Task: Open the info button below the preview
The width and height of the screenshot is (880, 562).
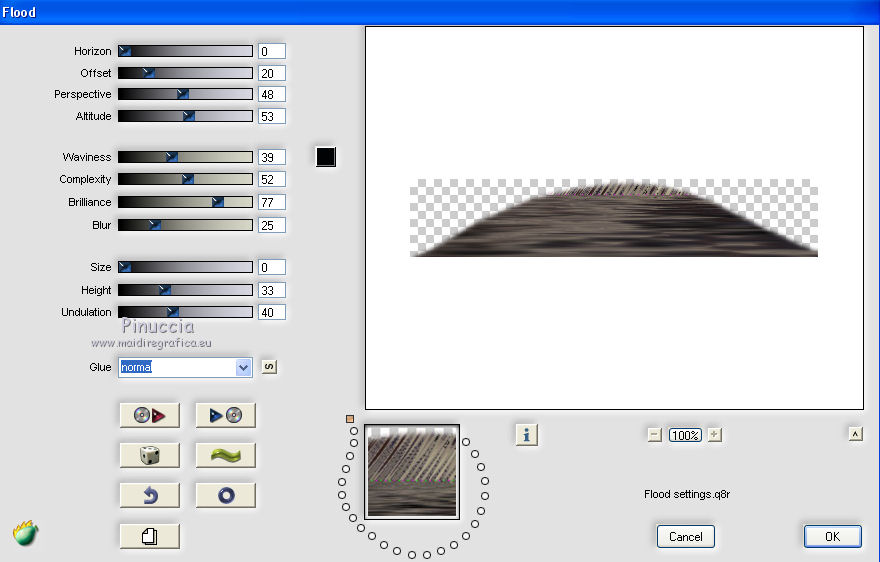Action: pos(527,434)
